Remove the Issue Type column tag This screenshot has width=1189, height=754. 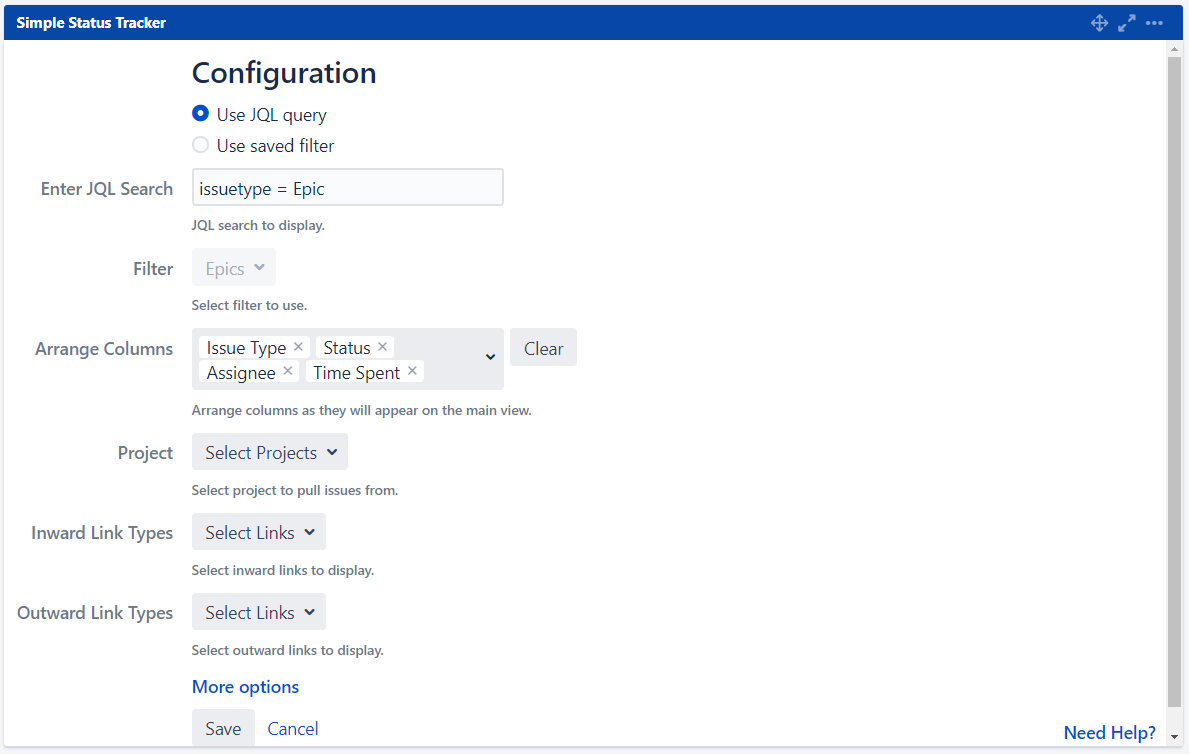tap(298, 347)
